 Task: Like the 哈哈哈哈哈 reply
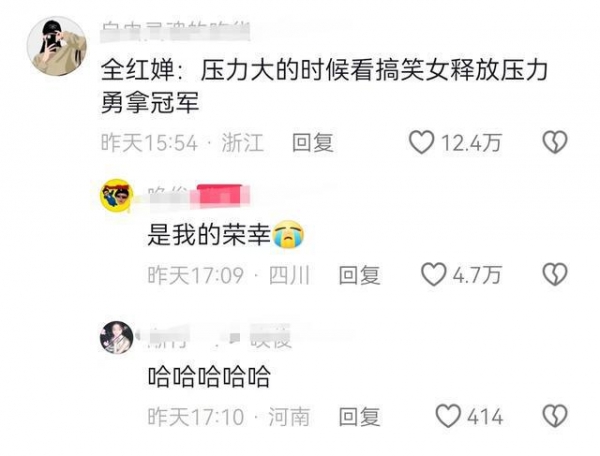point(448,416)
